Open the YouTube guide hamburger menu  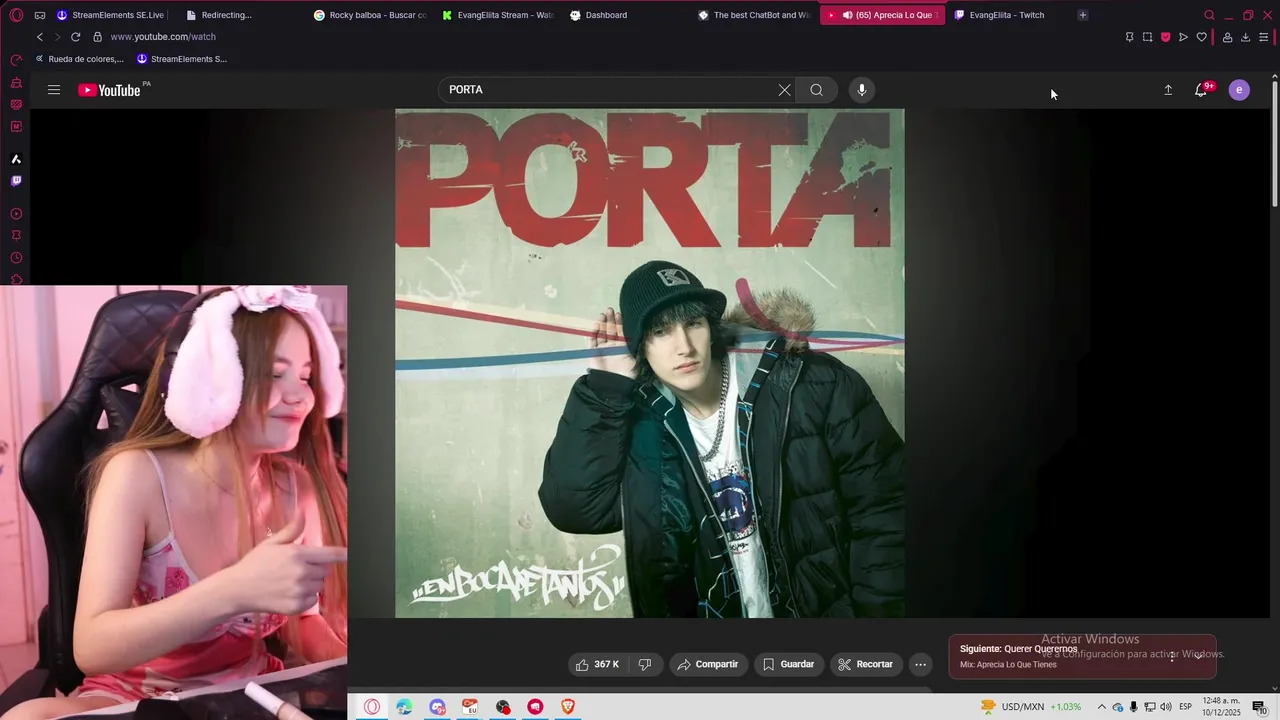tap(54, 90)
